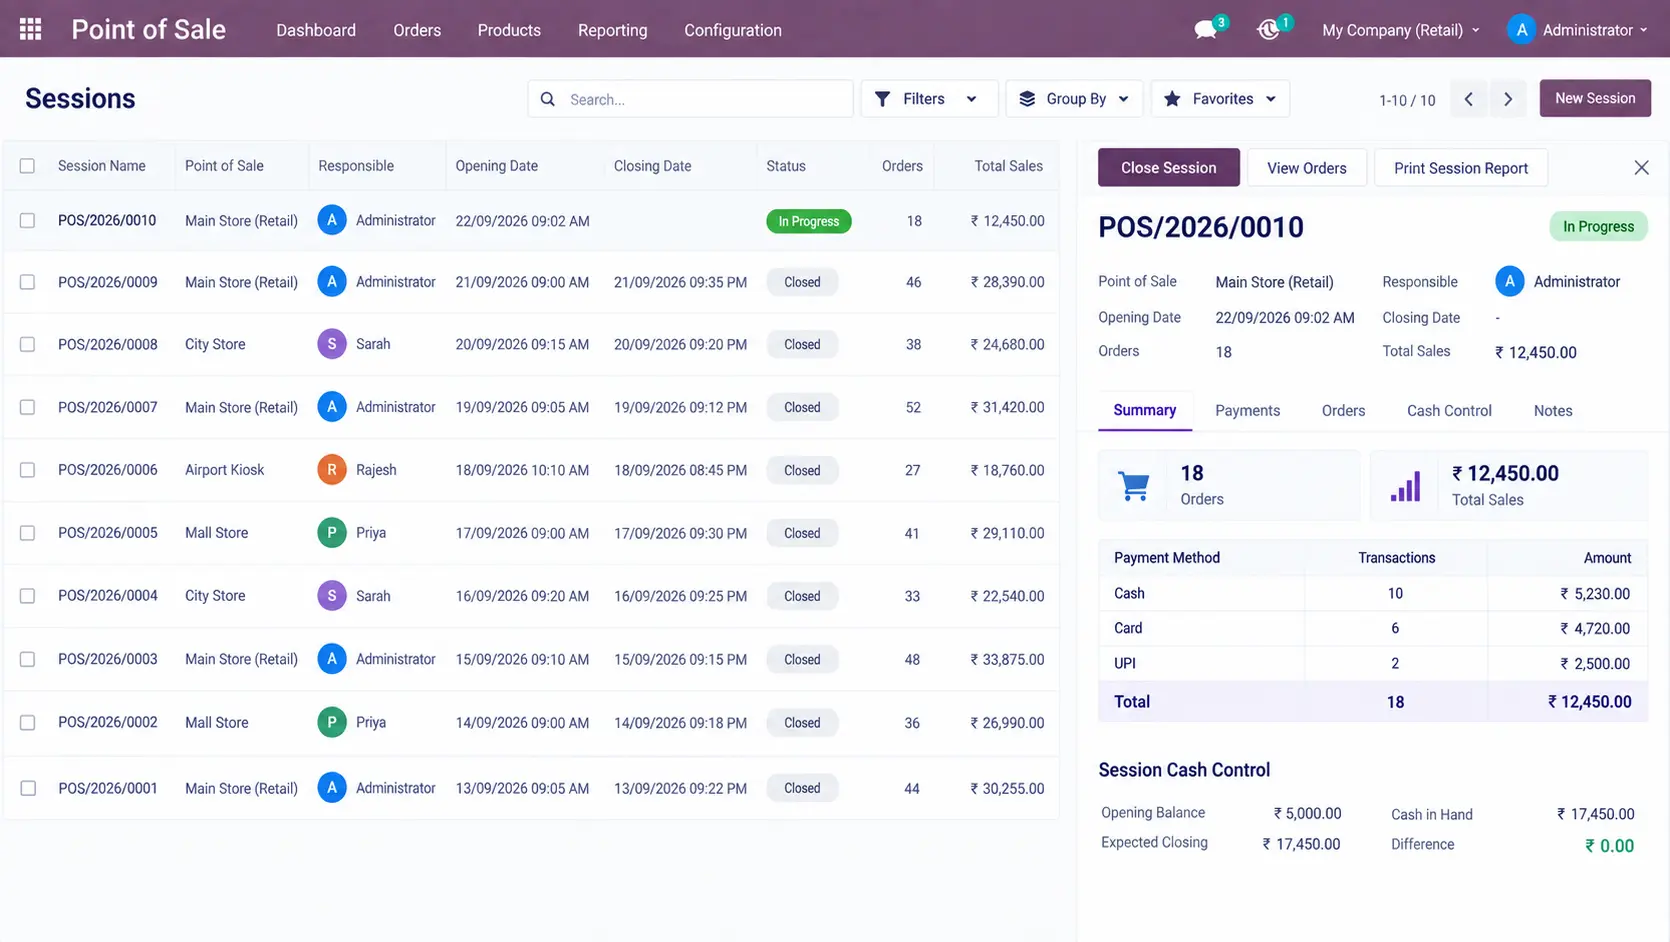Click Sarah's avatar in POS/2026/0008 row
The height and width of the screenshot is (942, 1670).
[x=332, y=344]
